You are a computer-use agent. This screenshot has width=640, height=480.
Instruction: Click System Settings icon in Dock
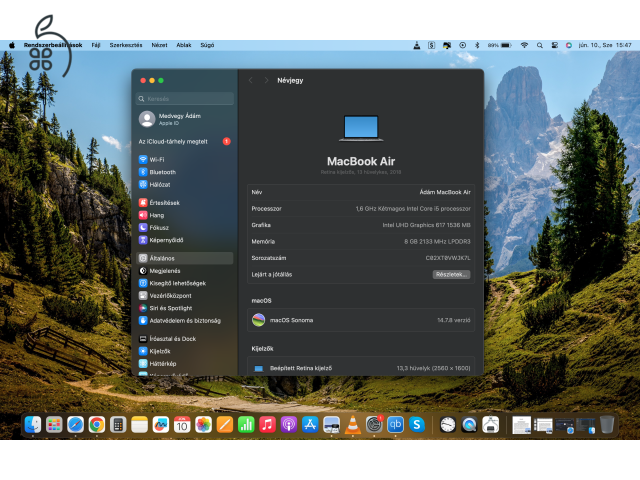pyautogui.click(x=374, y=425)
